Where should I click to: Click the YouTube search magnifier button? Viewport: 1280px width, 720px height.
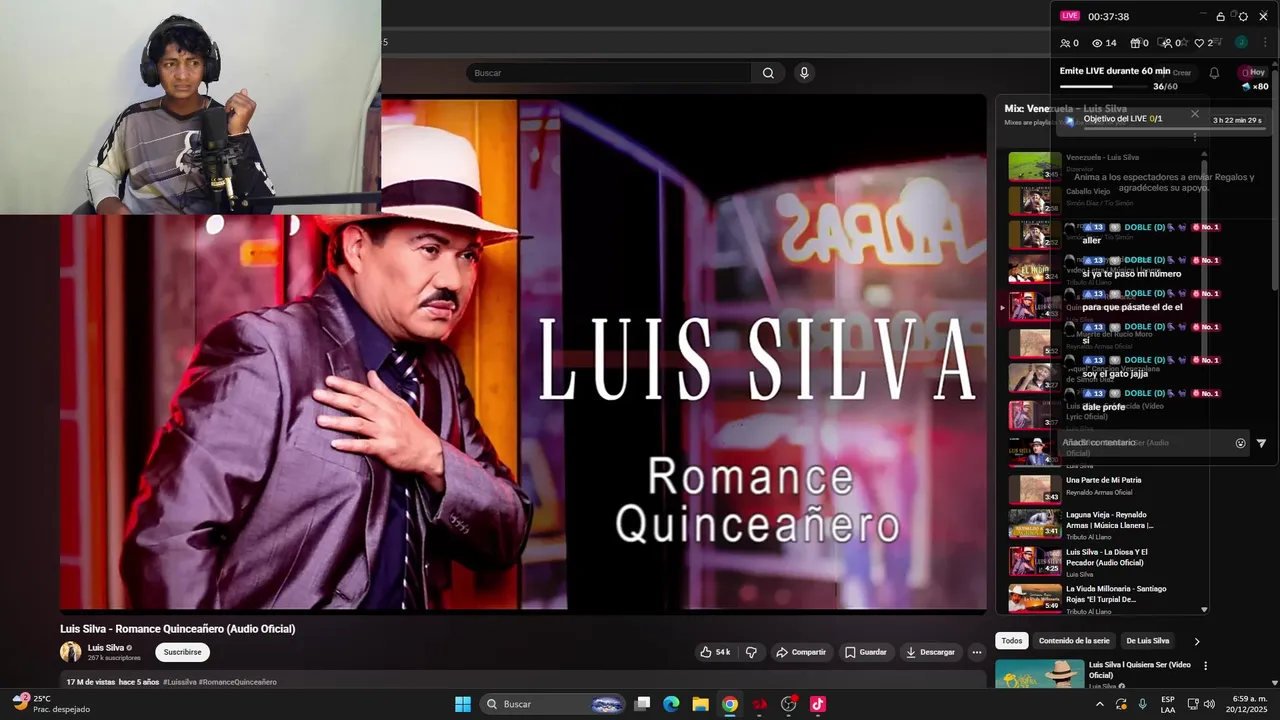pos(768,73)
